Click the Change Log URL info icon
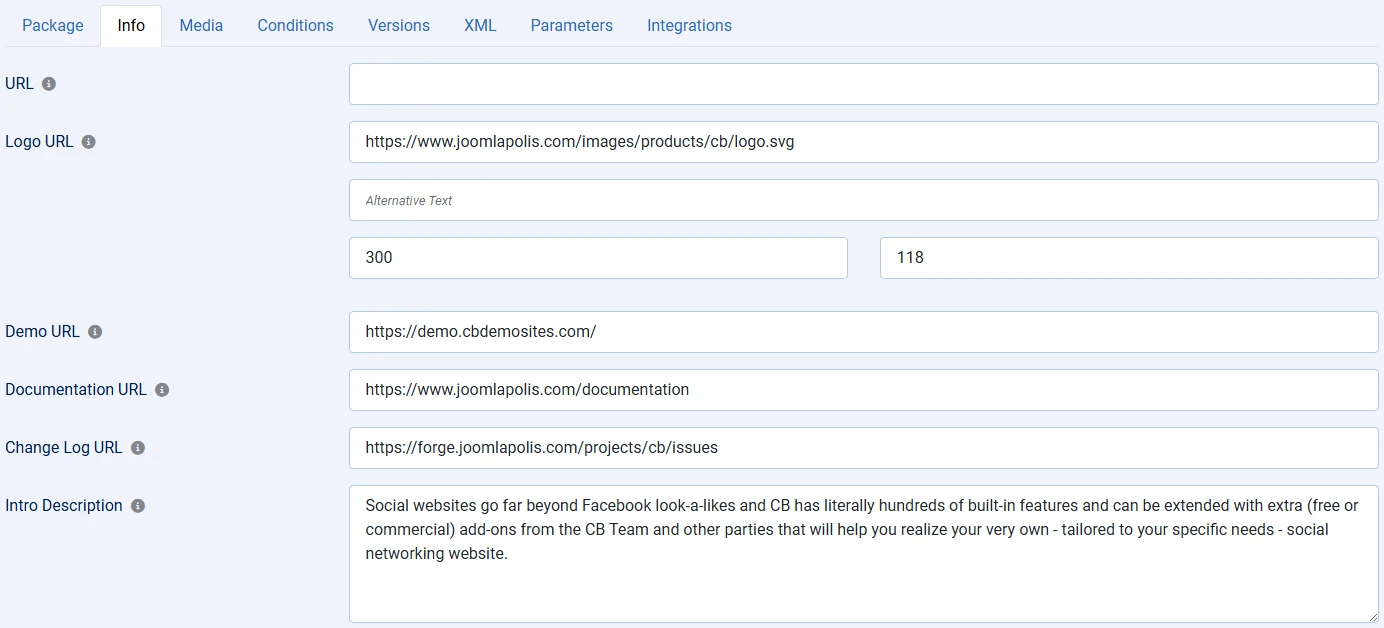The height and width of the screenshot is (628, 1384). coord(138,448)
